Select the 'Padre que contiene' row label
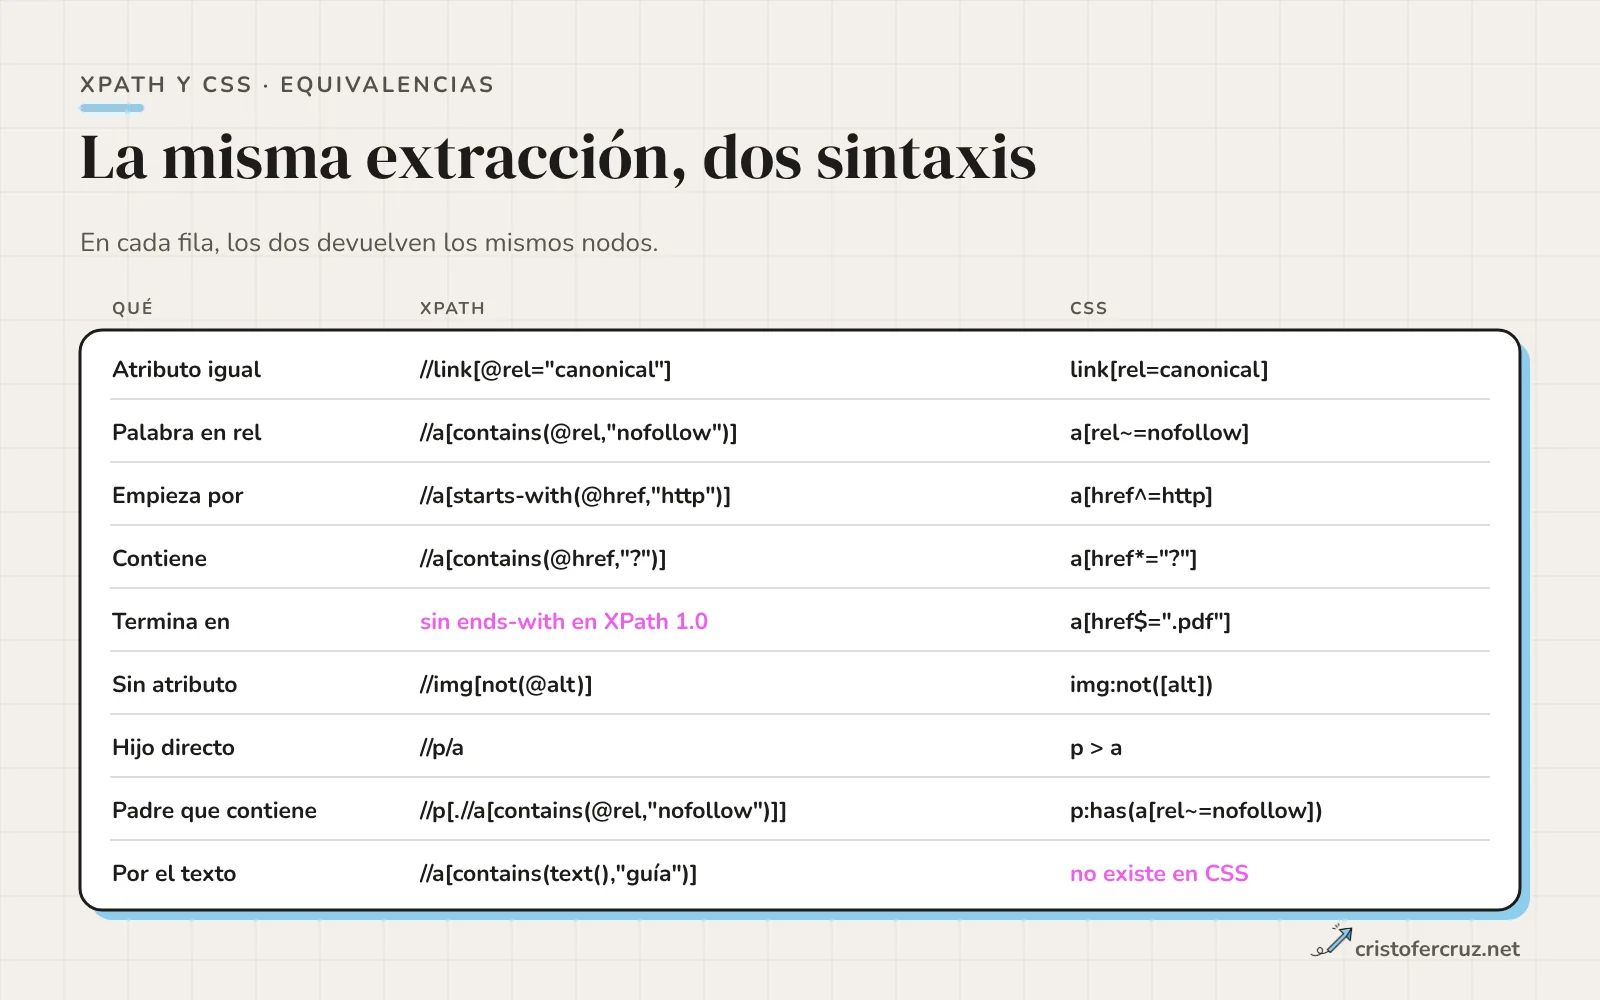Viewport: 1600px width, 1000px height. pos(214,811)
